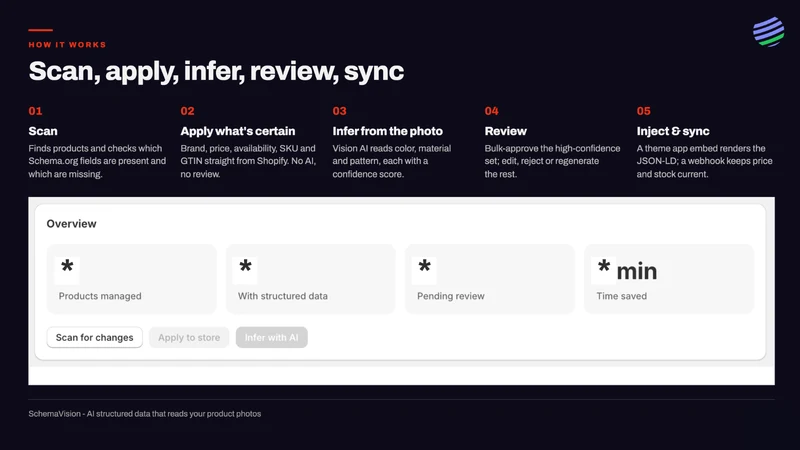The image size is (800, 450).
Task: Click the 'Apply what's certain' heading
Action: (238, 131)
